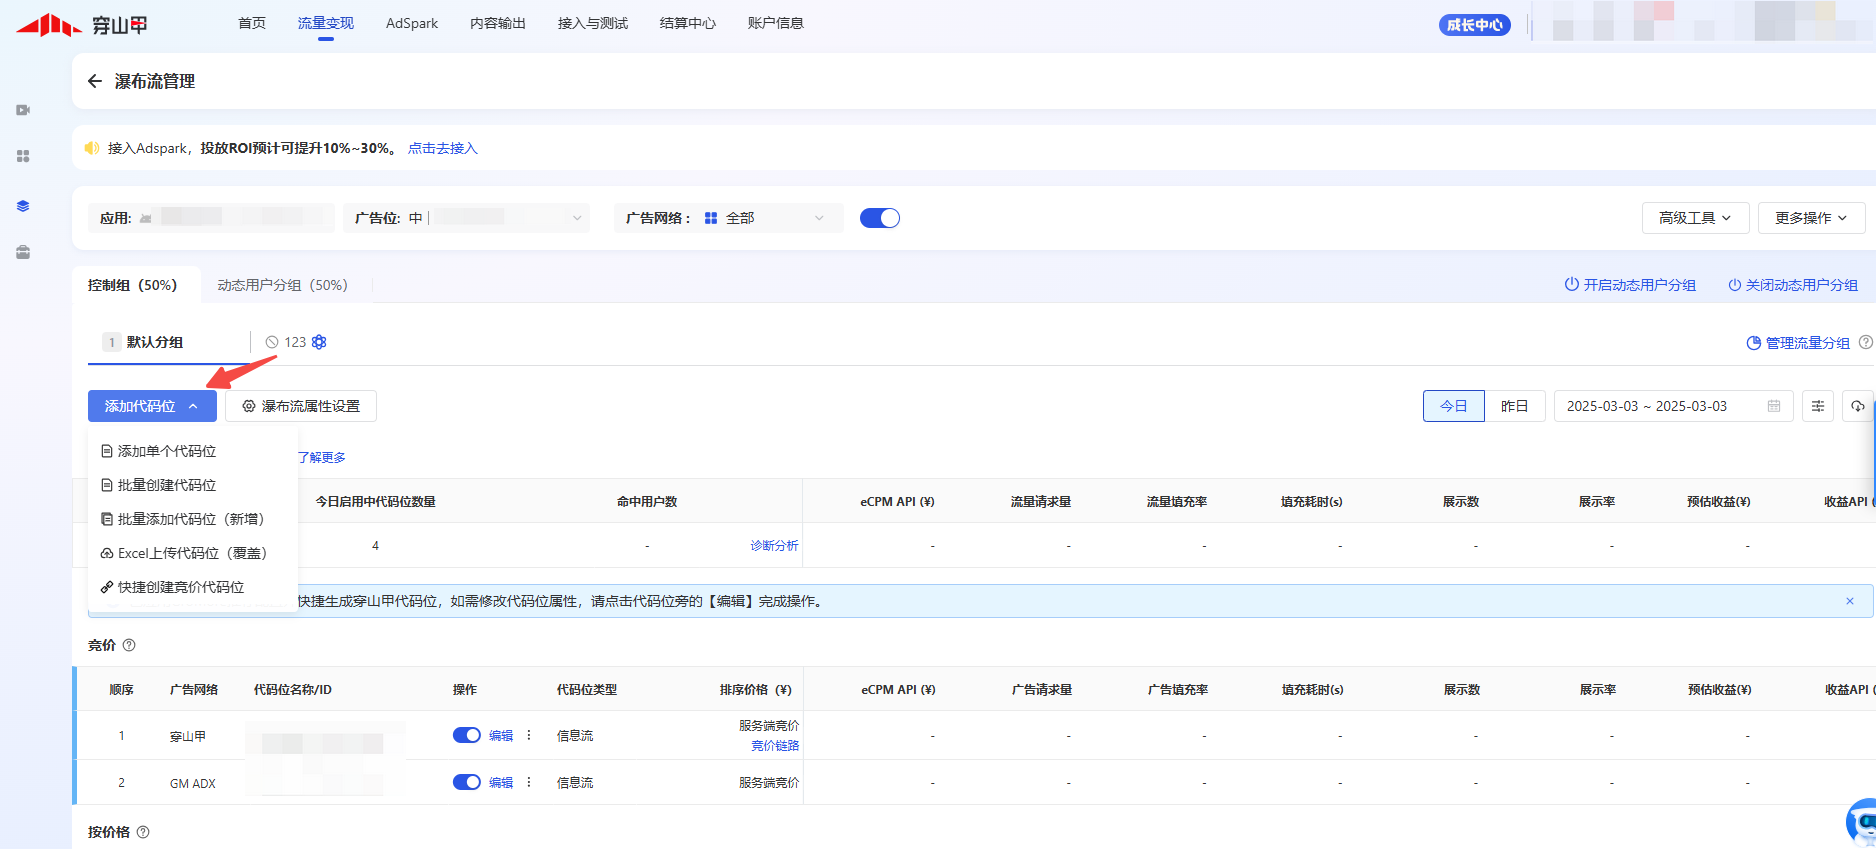Screen dimensions: 1876x849
Task: Toggle the switch beside 广告网络 filter
Action: point(879,218)
